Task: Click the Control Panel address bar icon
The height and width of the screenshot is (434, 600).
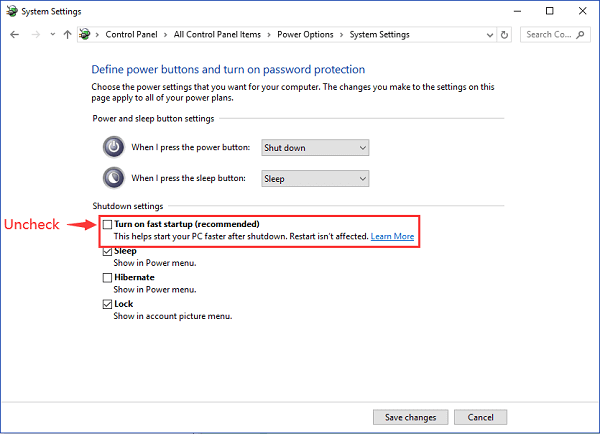Action: pyautogui.click(x=85, y=34)
